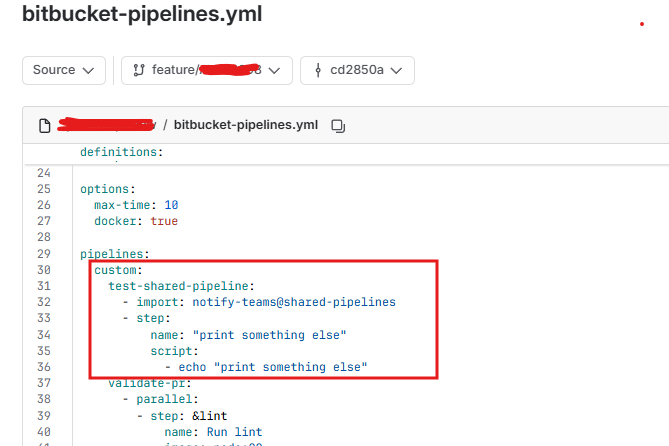
Task: Click the 'Run lint' name value
Action: point(234,432)
